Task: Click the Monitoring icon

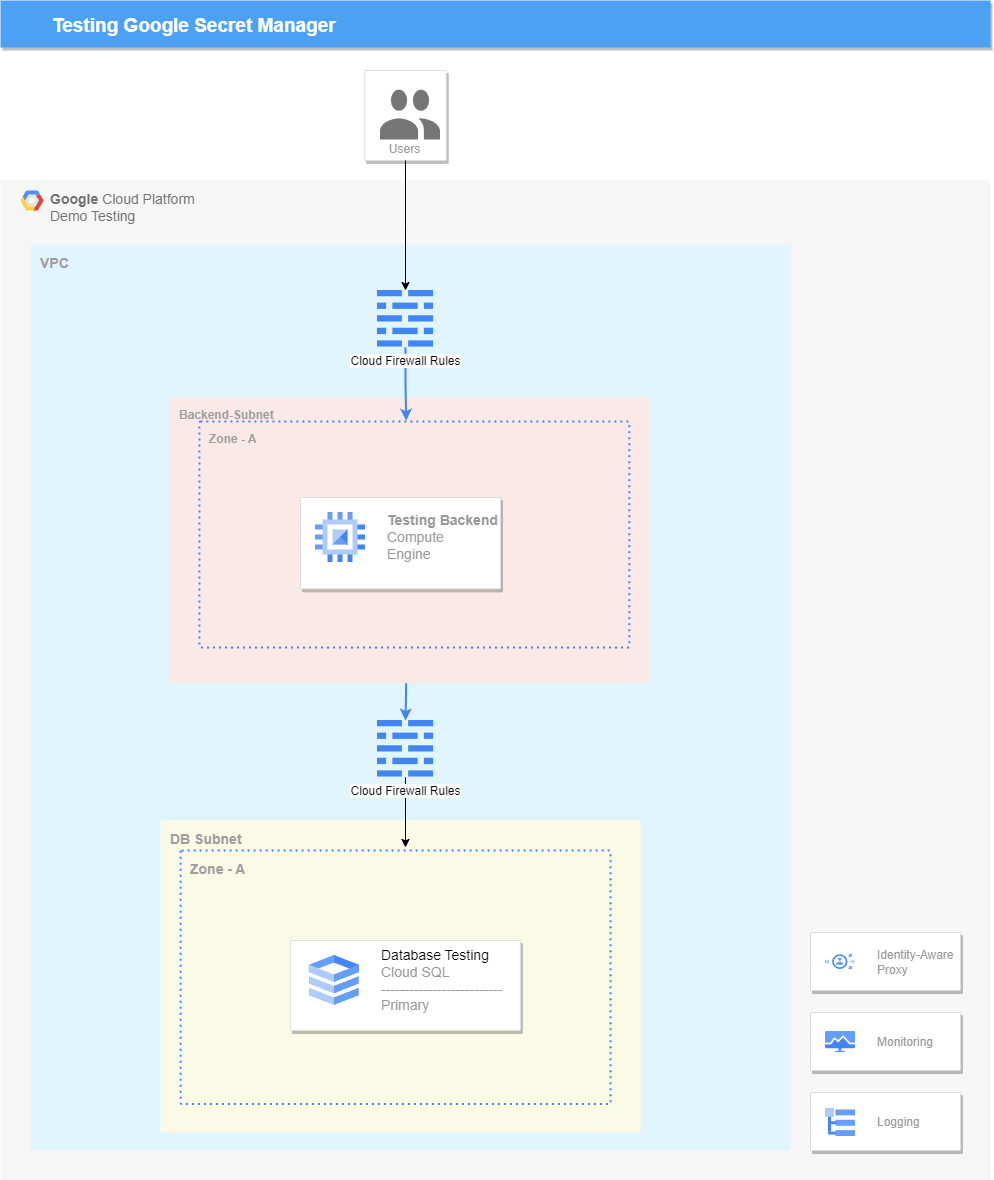Action: pos(838,1041)
